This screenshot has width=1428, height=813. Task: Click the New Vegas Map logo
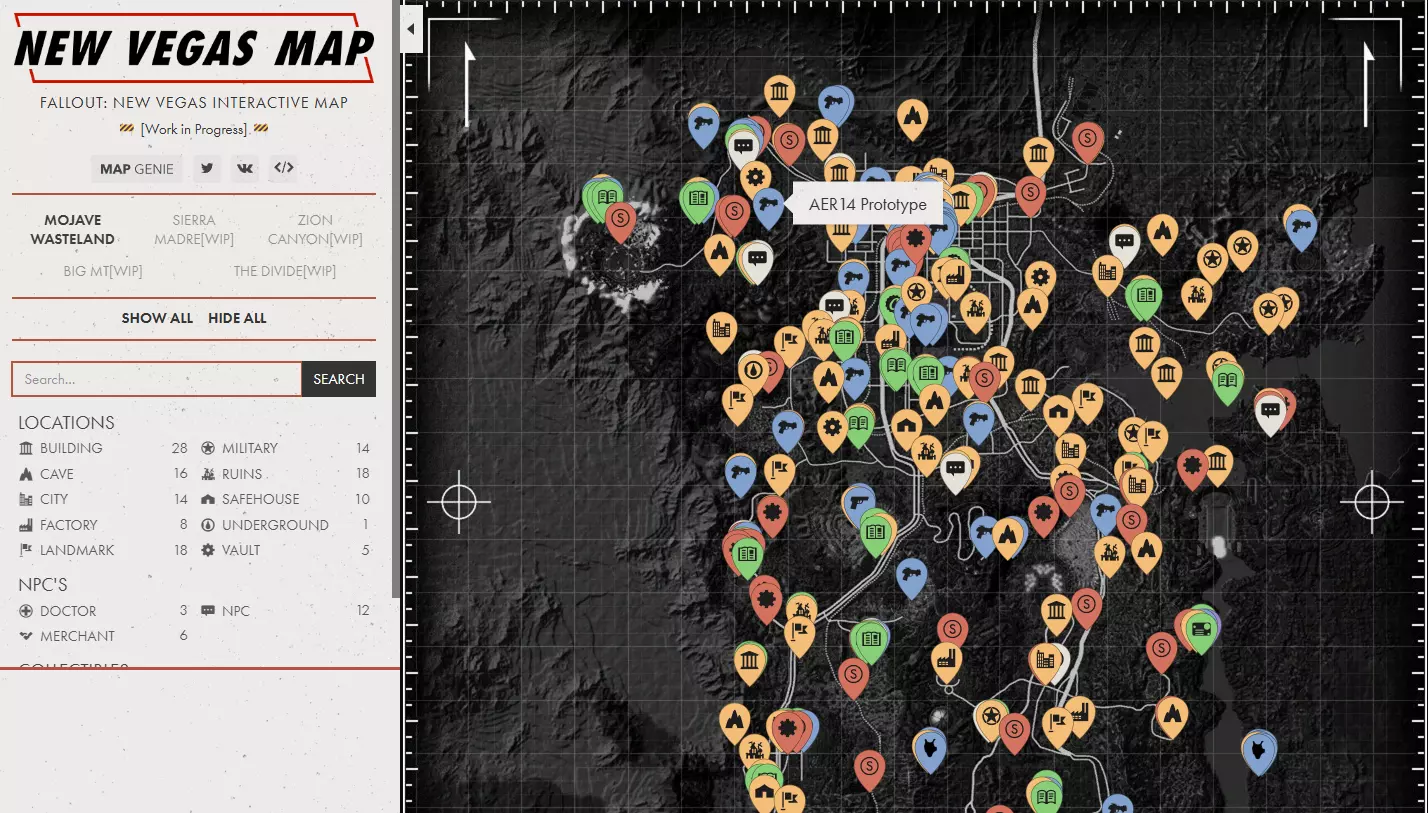(194, 49)
